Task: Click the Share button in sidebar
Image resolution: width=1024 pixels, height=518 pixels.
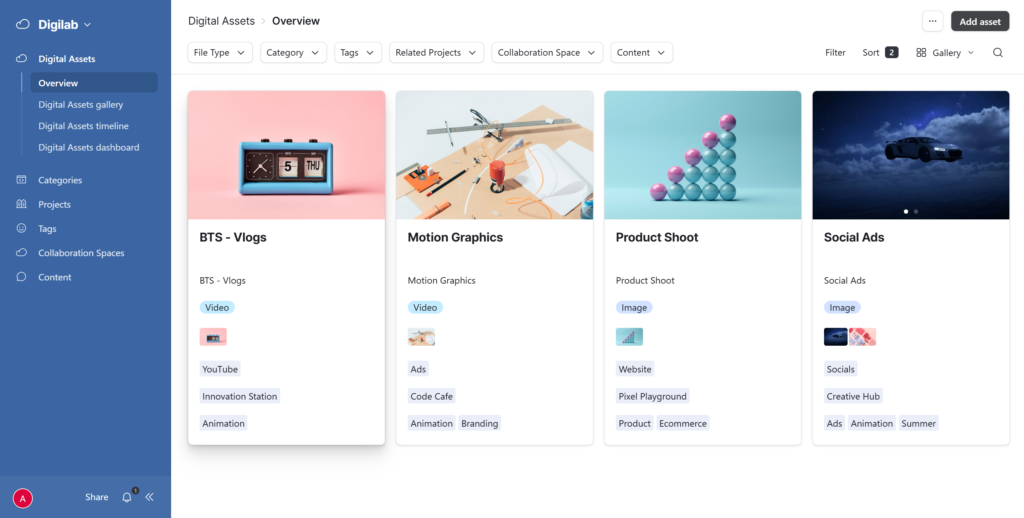Action: [97, 497]
